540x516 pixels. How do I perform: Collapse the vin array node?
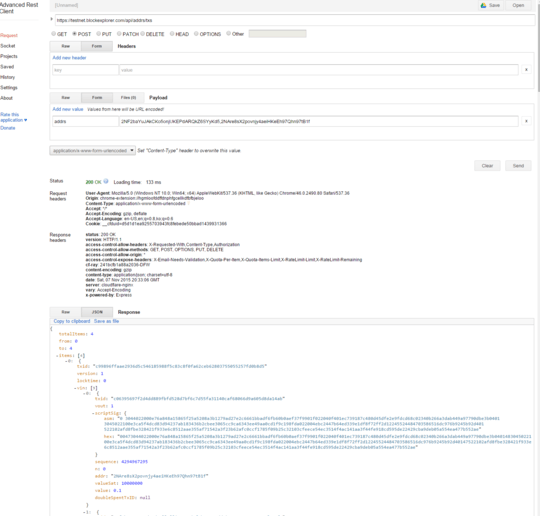(x=75, y=388)
